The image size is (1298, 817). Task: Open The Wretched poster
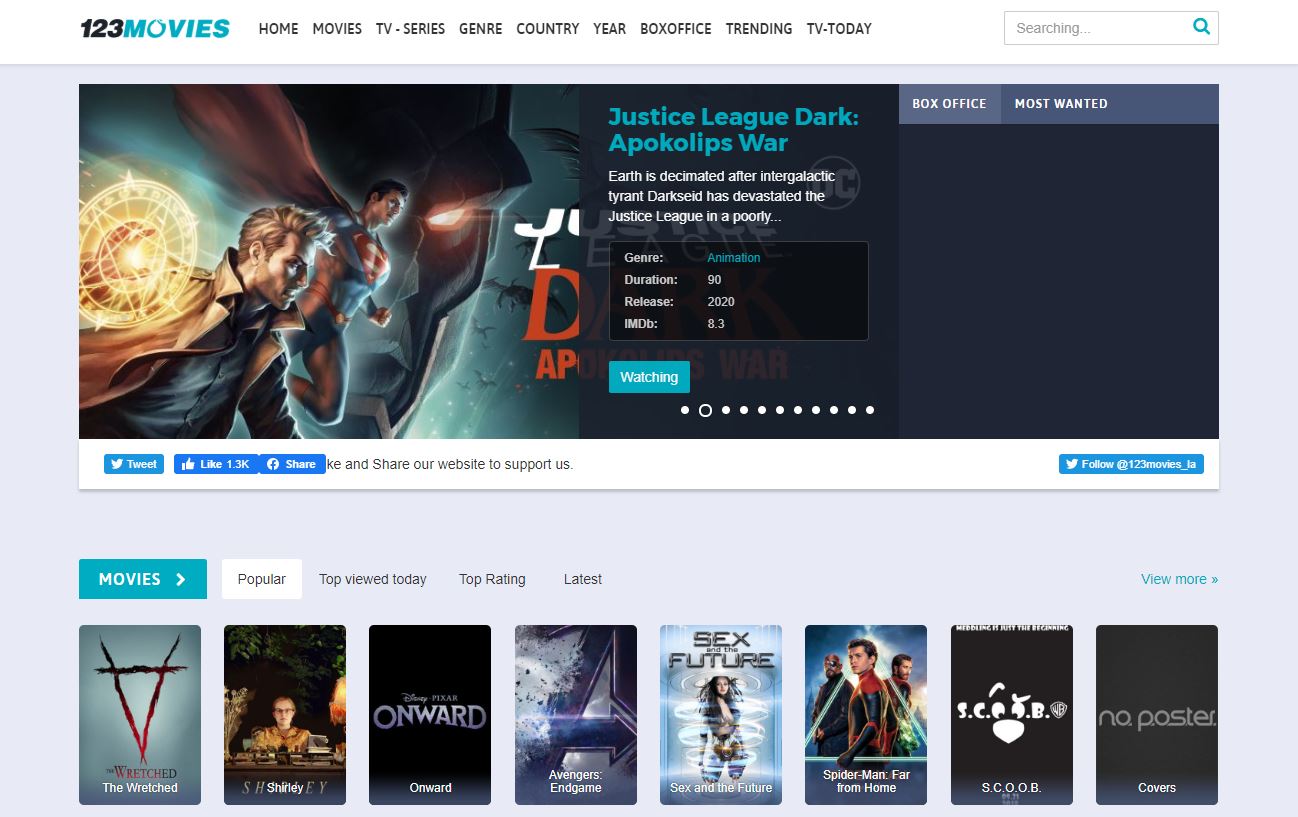[140, 715]
